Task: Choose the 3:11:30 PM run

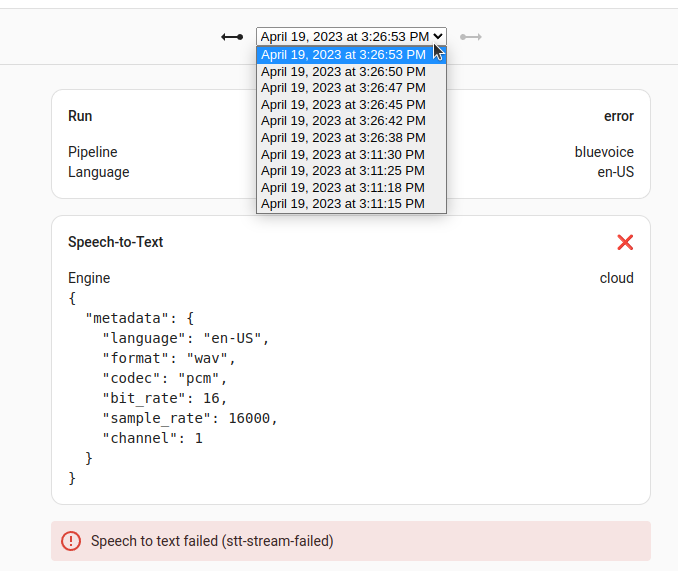Action: [343, 154]
